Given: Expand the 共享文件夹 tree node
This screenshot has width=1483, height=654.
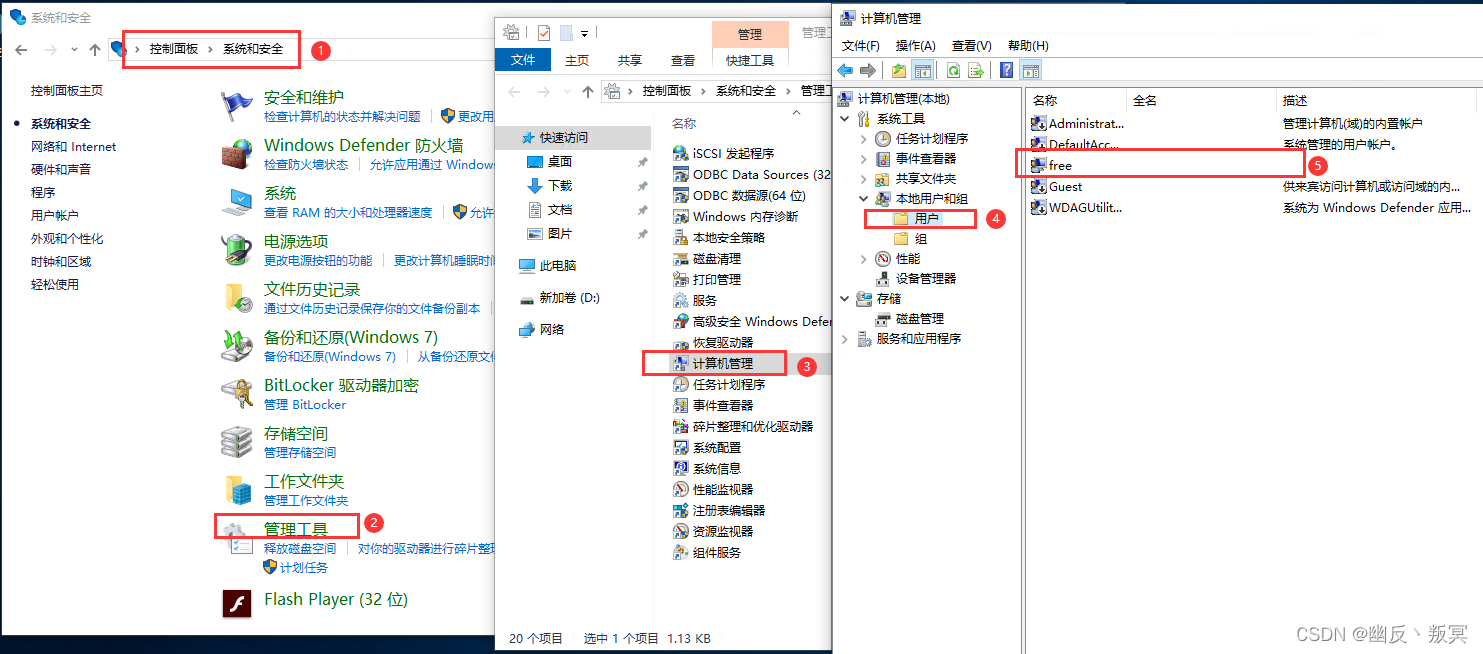Looking at the screenshot, I should tap(864, 179).
